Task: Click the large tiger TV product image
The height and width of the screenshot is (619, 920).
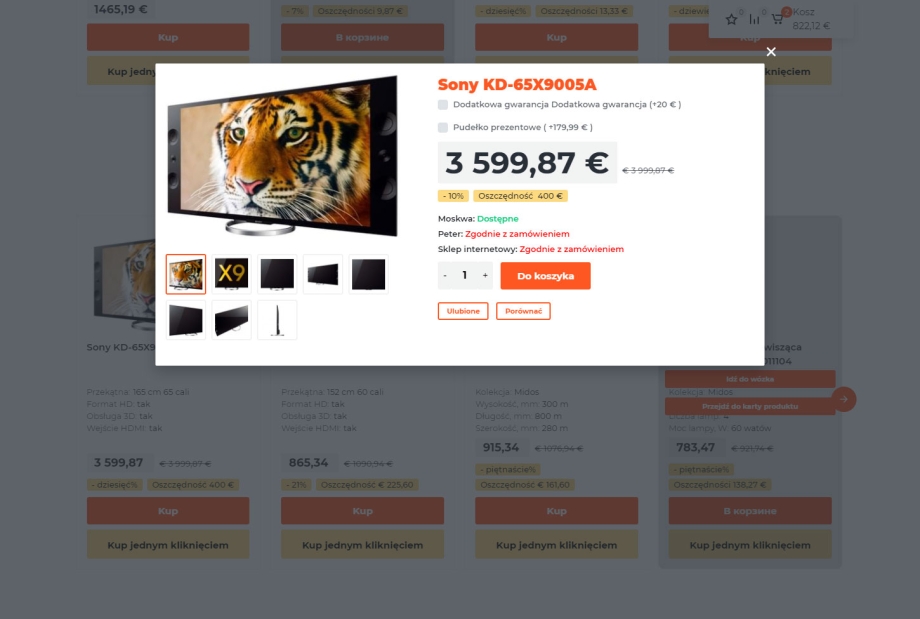Action: click(x=282, y=156)
